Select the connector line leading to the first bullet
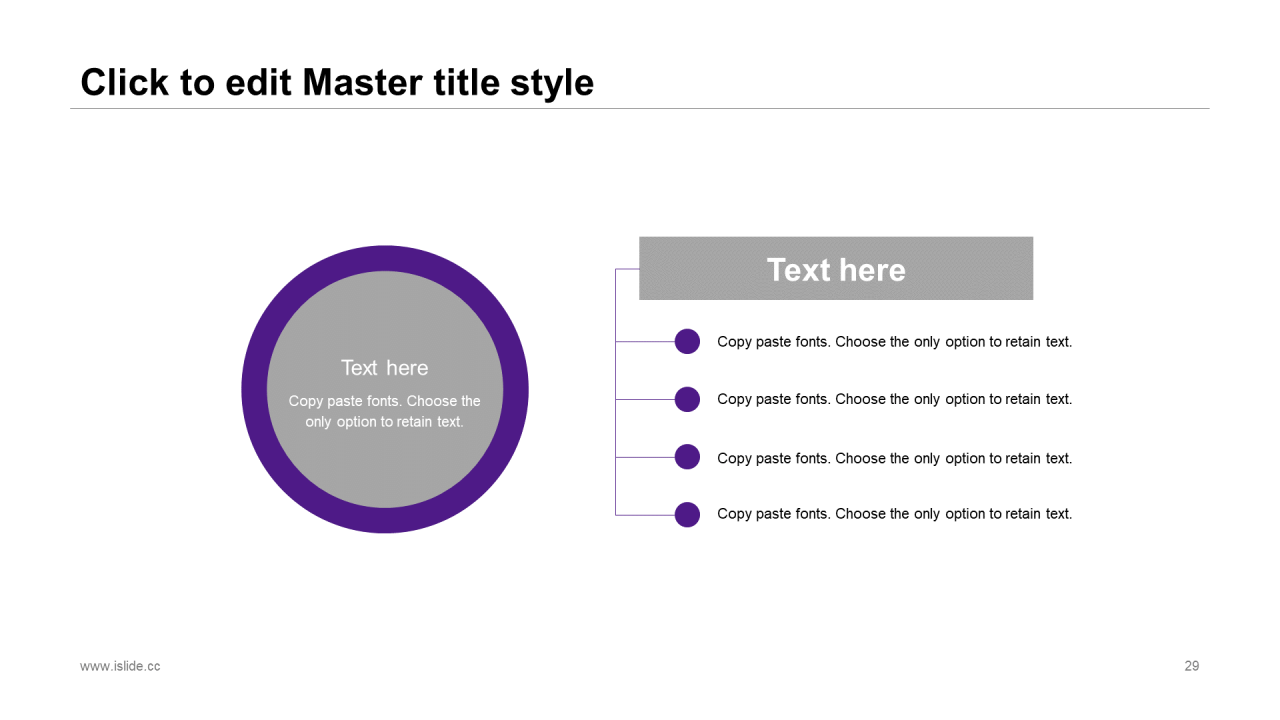Image resolution: width=1280 pixels, height=720 pixels. click(x=645, y=342)
